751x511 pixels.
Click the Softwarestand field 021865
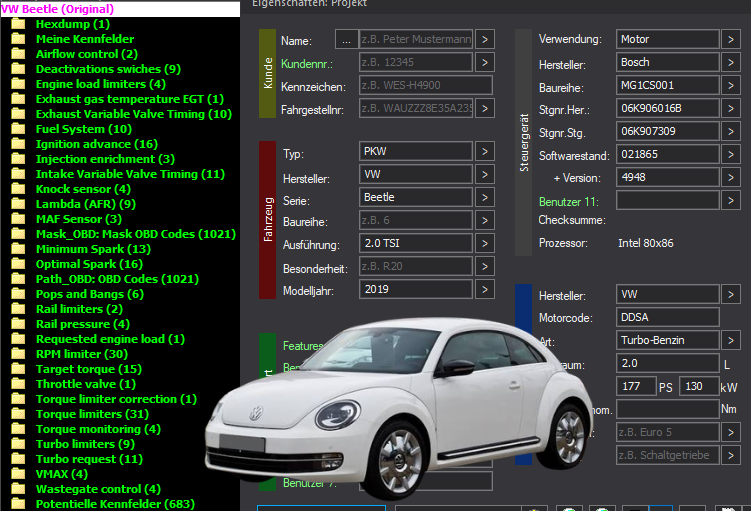point(668,154)
